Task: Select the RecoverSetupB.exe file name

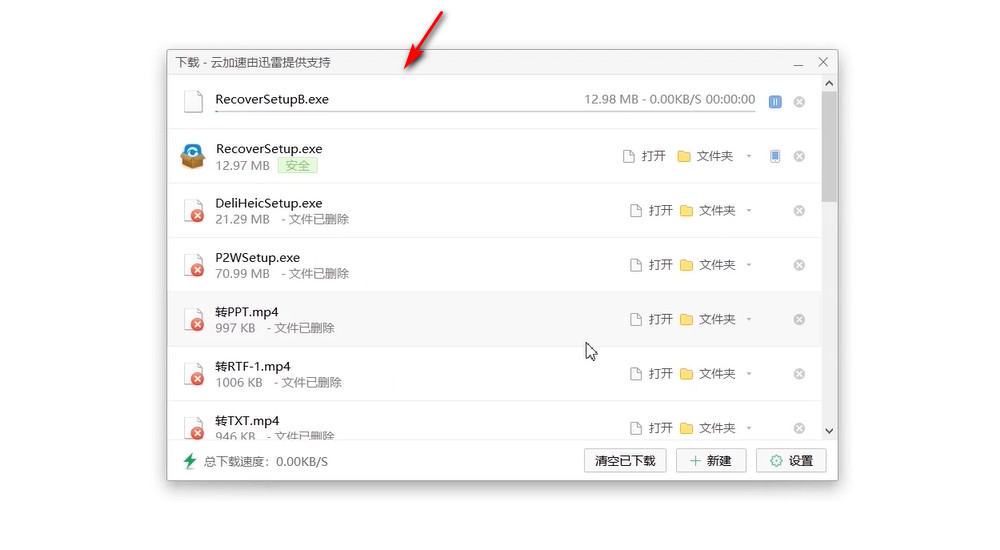Action: (272, 100)
